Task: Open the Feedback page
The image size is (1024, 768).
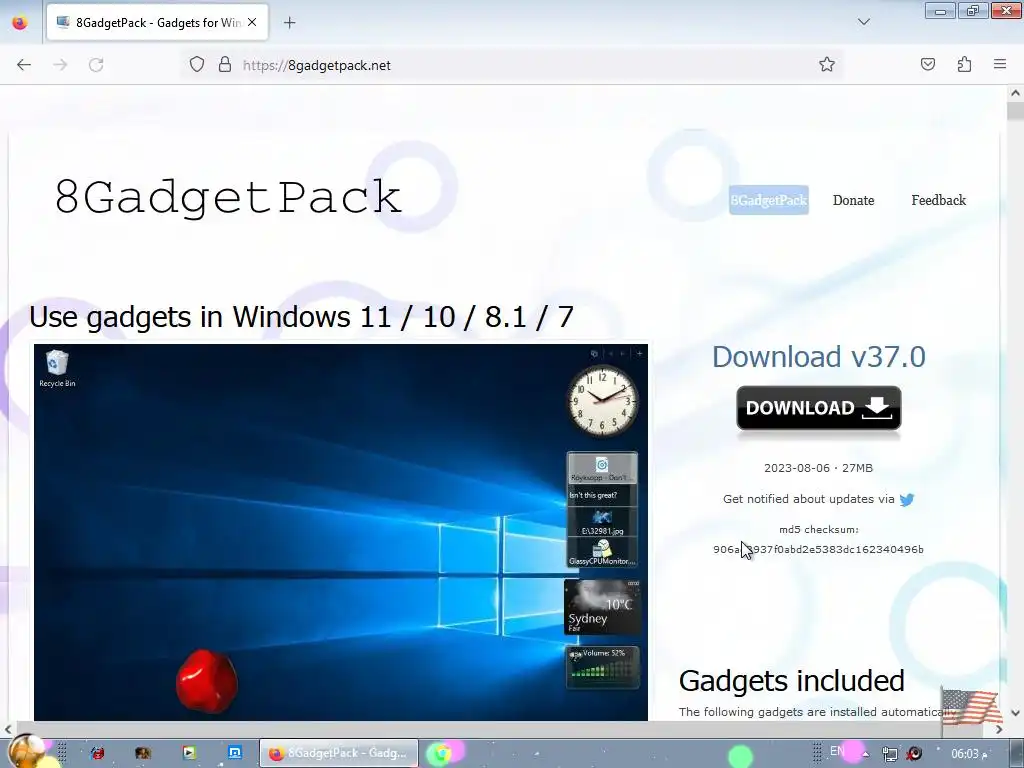Action: [938, 200]
